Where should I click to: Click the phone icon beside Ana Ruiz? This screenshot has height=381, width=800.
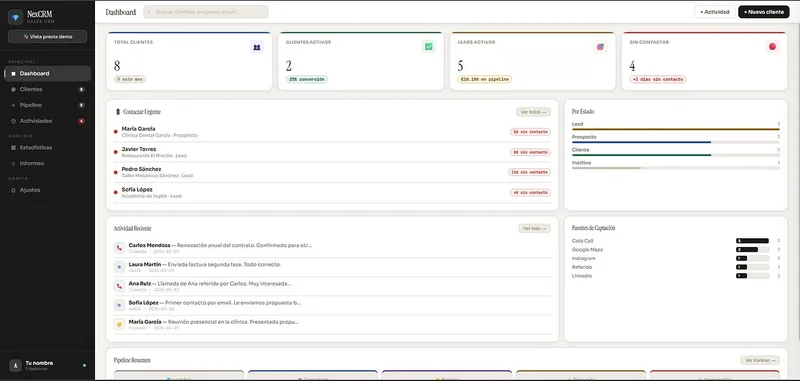119,286
